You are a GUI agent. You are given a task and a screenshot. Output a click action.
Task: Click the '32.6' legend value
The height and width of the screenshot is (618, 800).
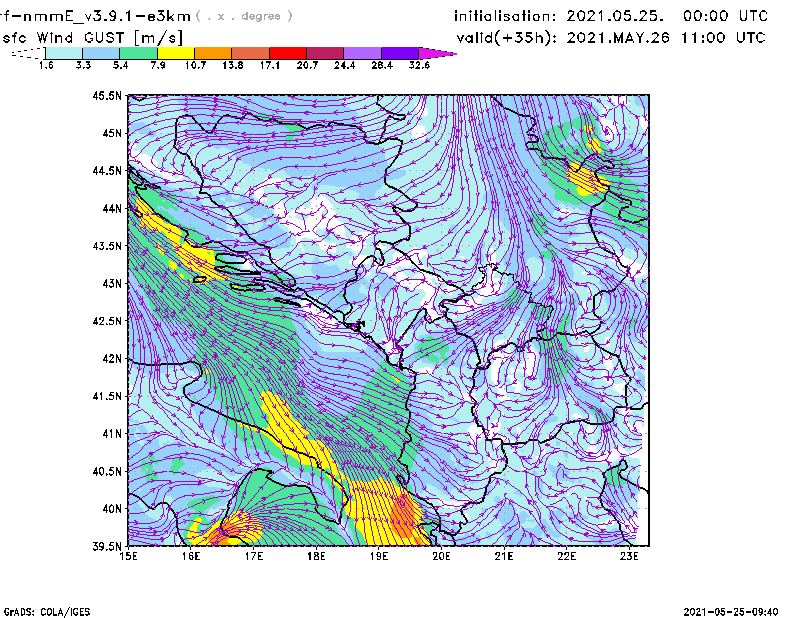pos(419,65)
